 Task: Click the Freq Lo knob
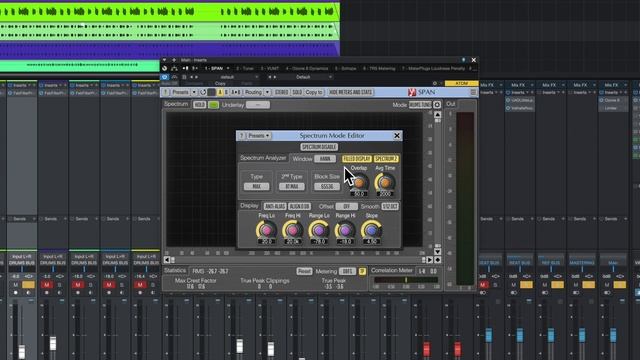click(266, 231)
